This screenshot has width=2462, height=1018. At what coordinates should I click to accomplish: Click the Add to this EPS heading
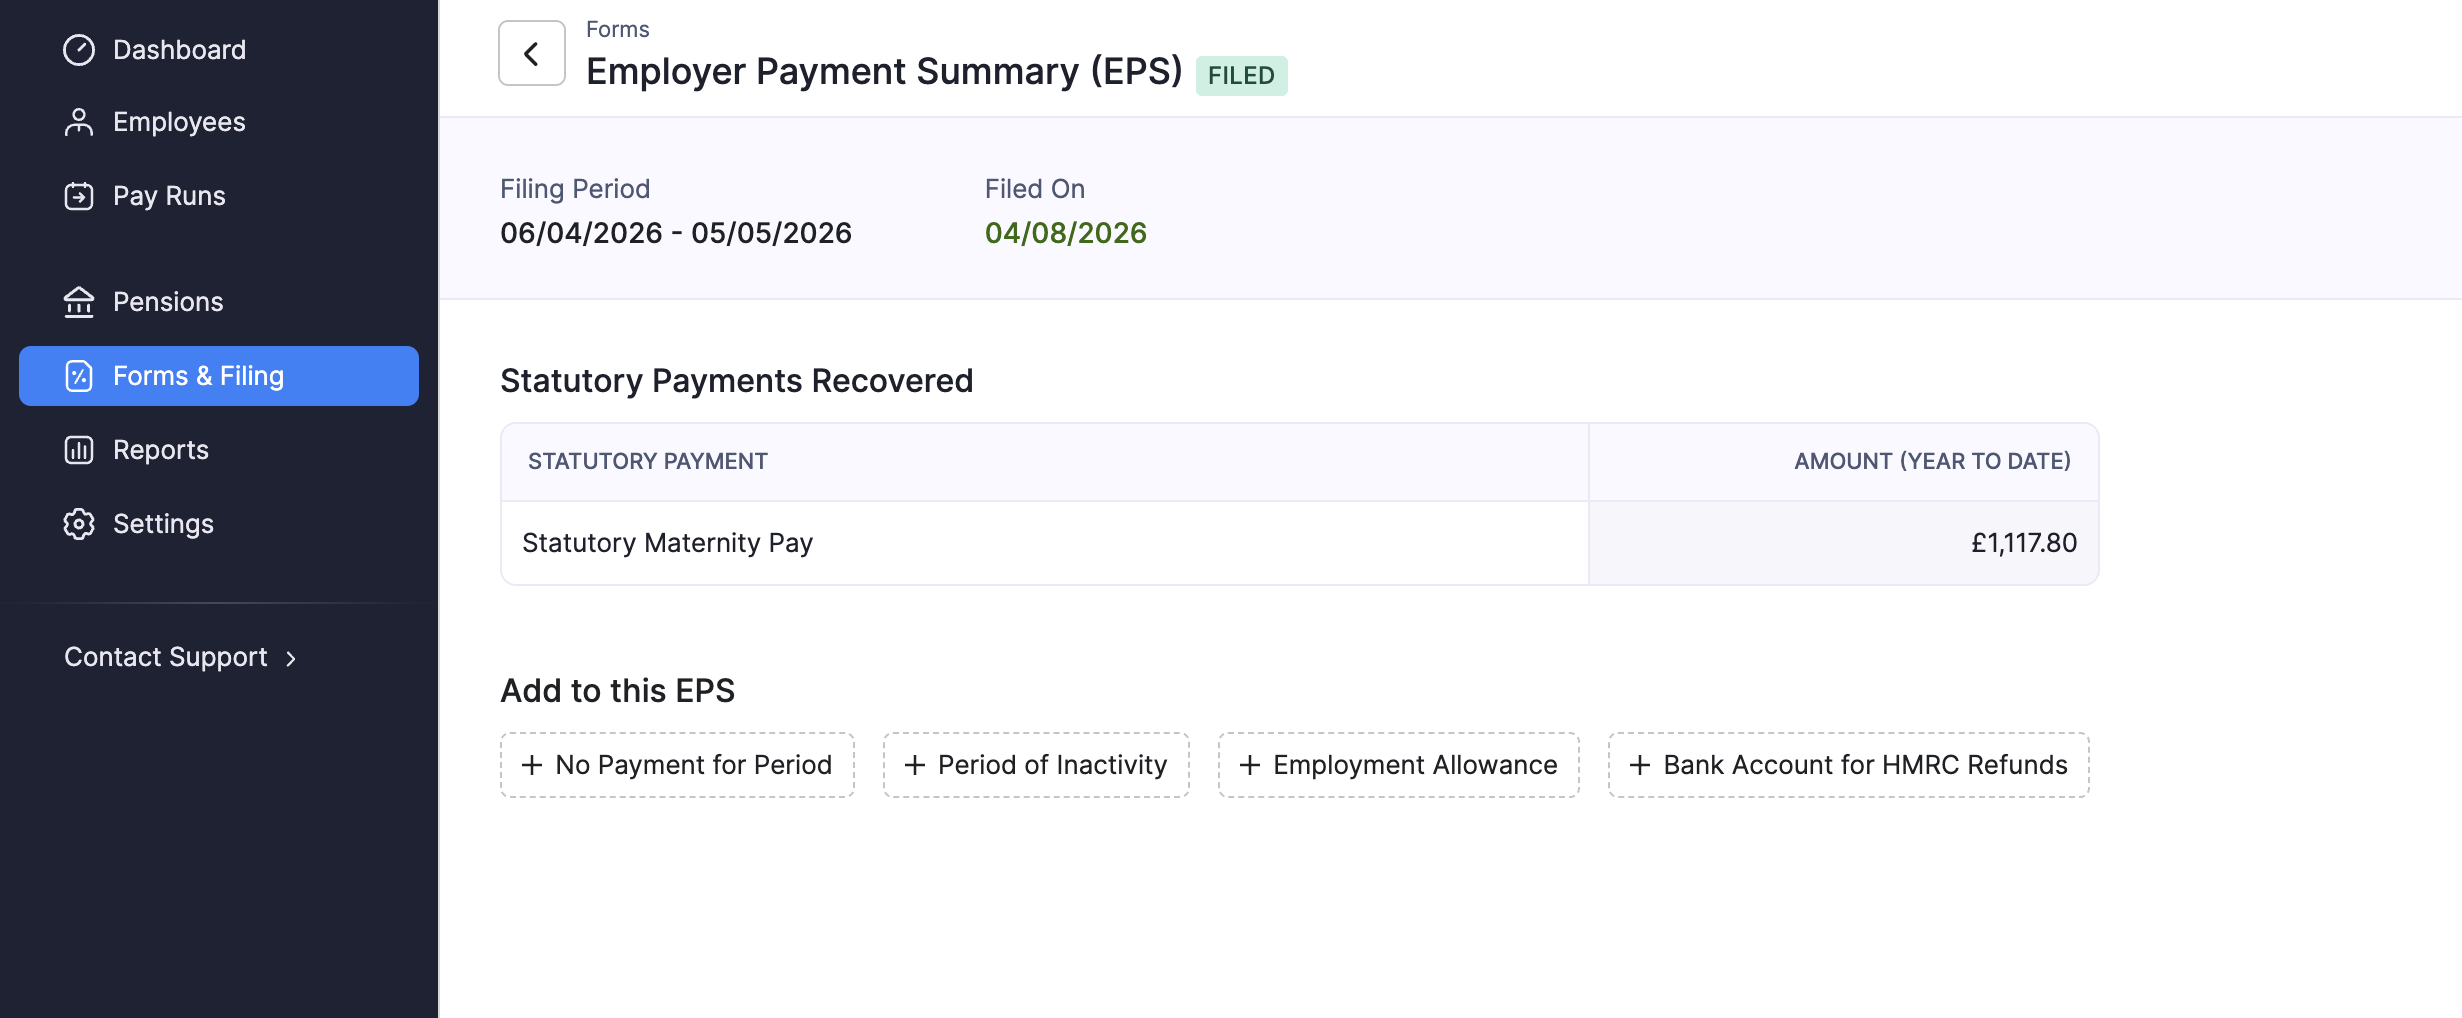pos(618,691)
